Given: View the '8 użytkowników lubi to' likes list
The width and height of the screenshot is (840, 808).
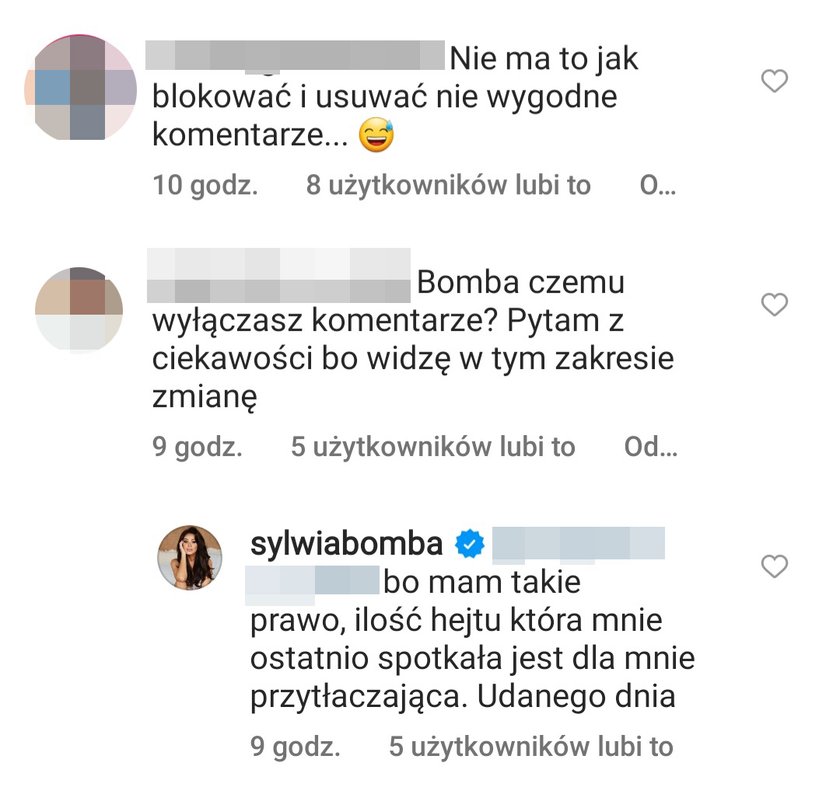Looking at the screenshot, I should (448, 185).
